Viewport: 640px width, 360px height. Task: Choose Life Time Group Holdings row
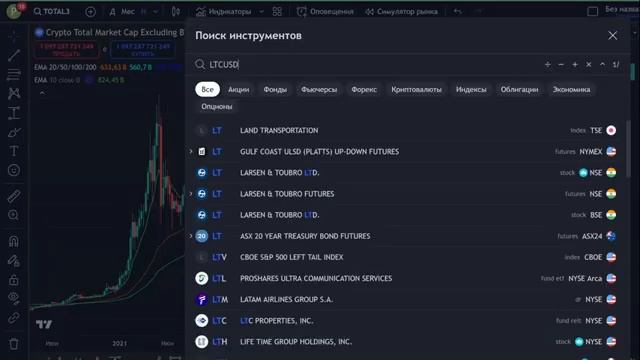point(406,342)
